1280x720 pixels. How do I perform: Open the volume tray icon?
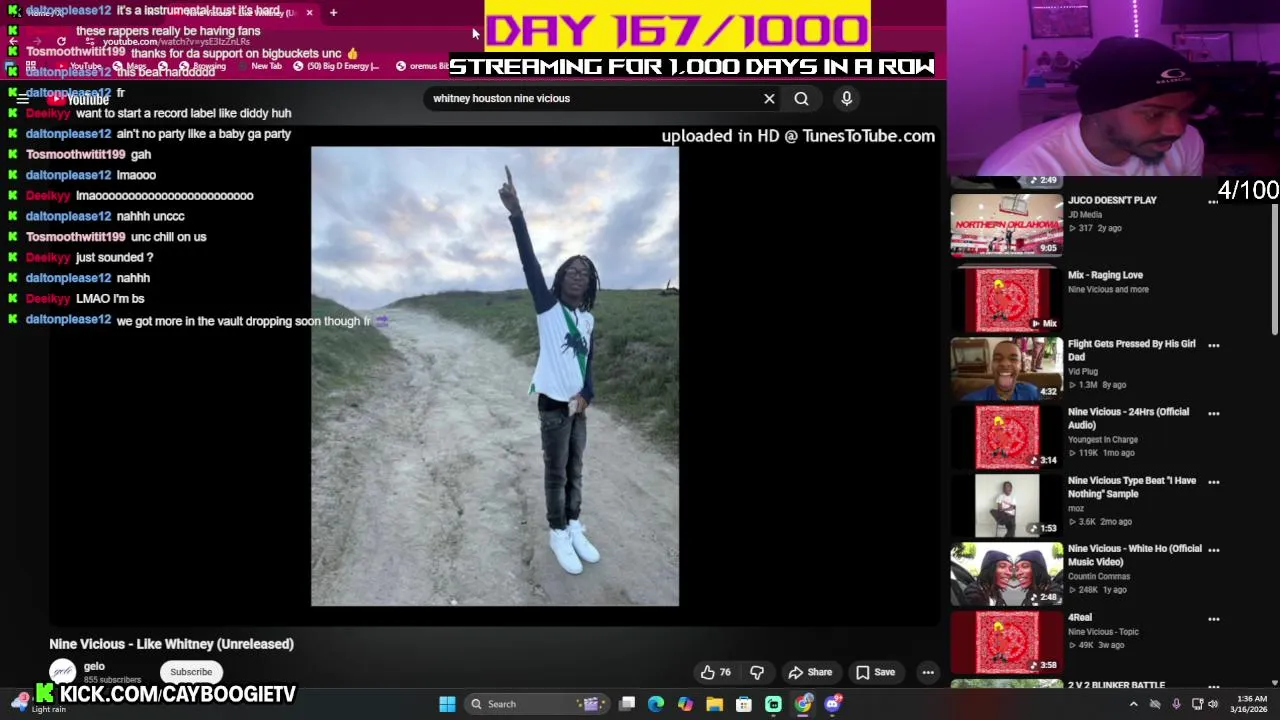[1213, 704]
